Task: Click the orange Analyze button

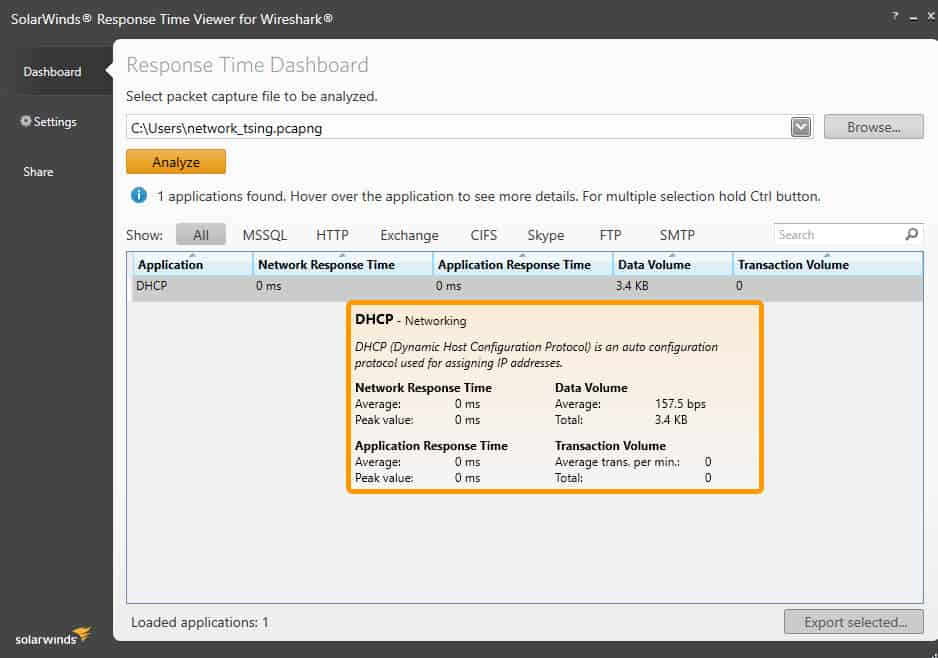Action: (x=176, y=162)
